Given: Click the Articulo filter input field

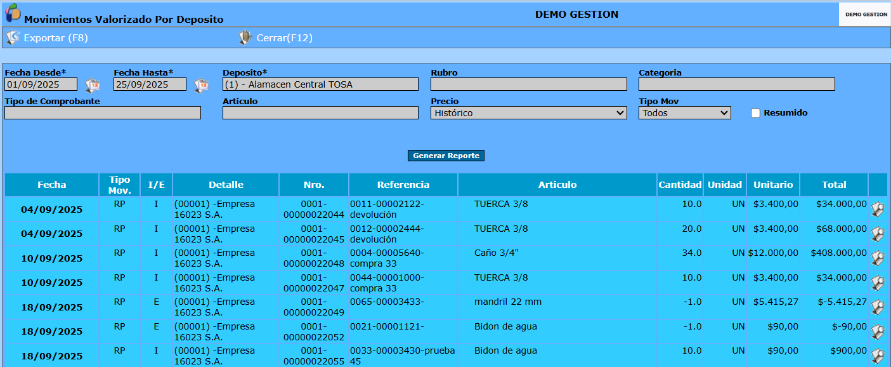Looking at the screenshot, I should [320, 113].
